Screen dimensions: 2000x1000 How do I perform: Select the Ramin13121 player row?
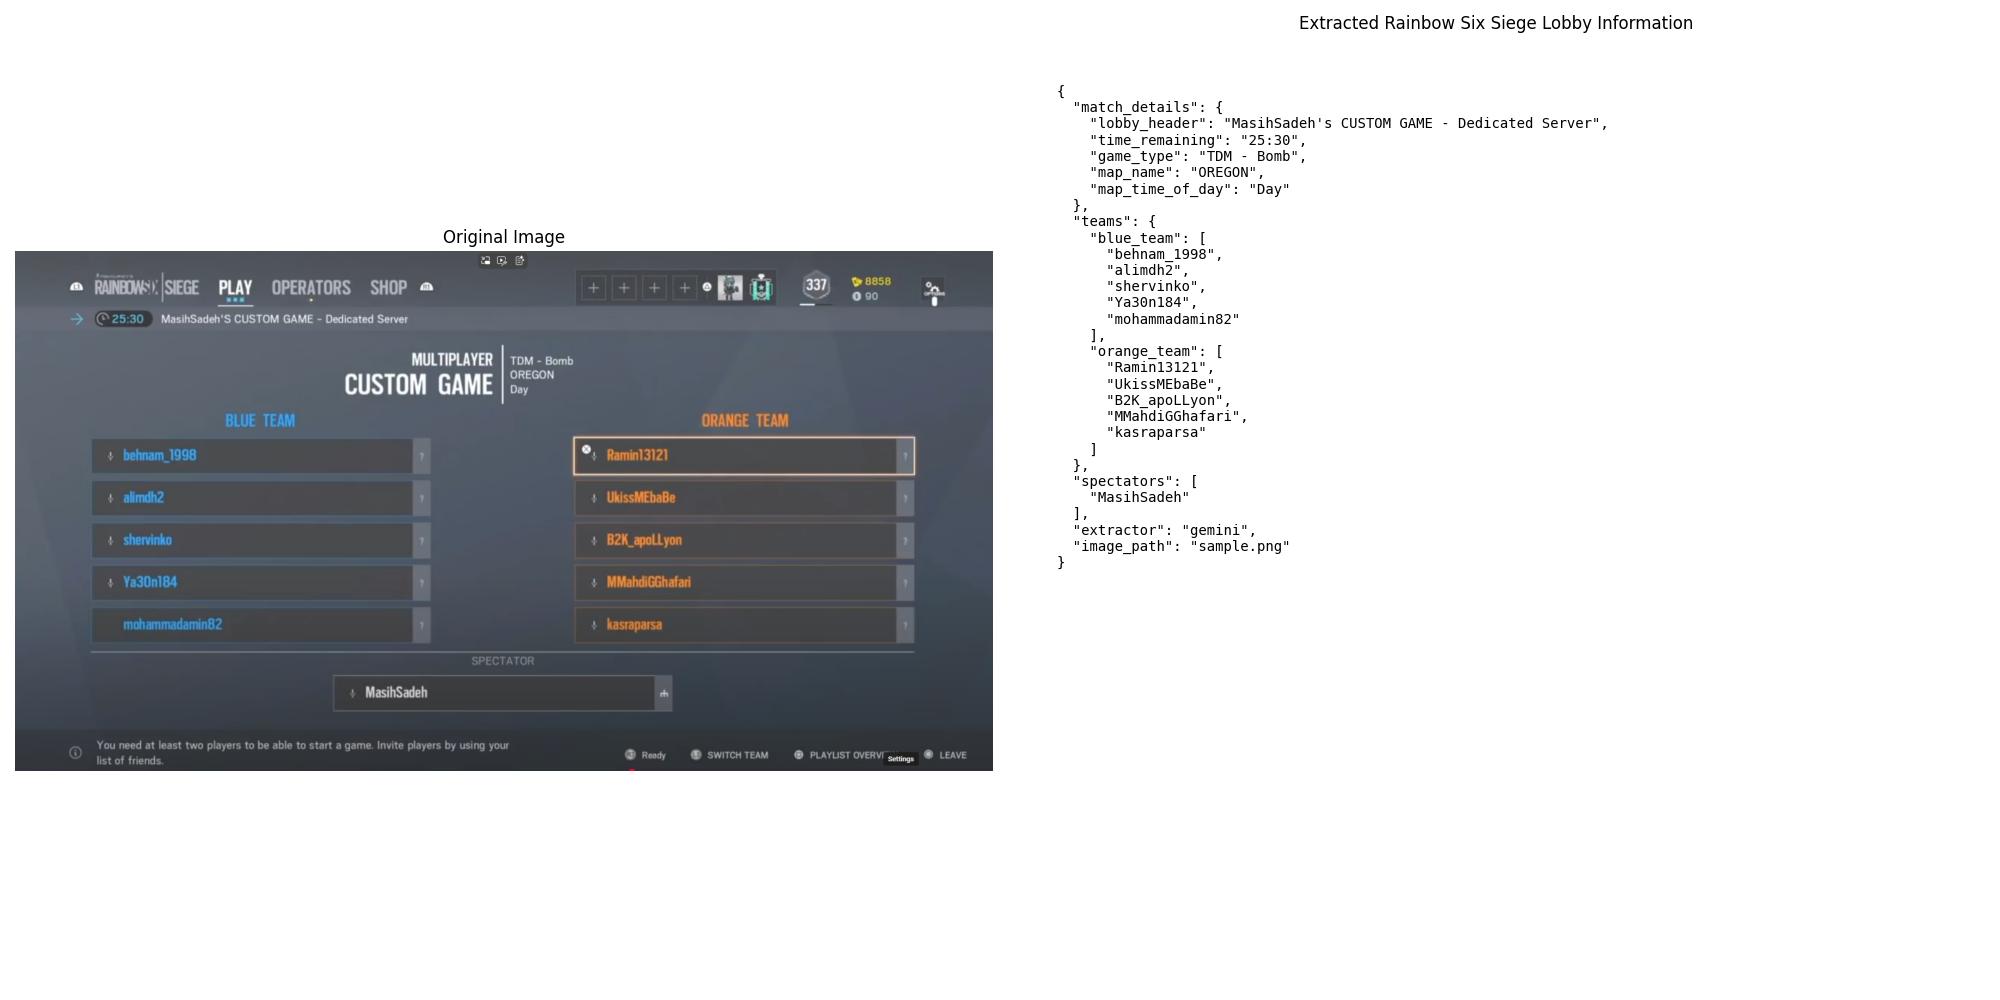pos(744,456)
